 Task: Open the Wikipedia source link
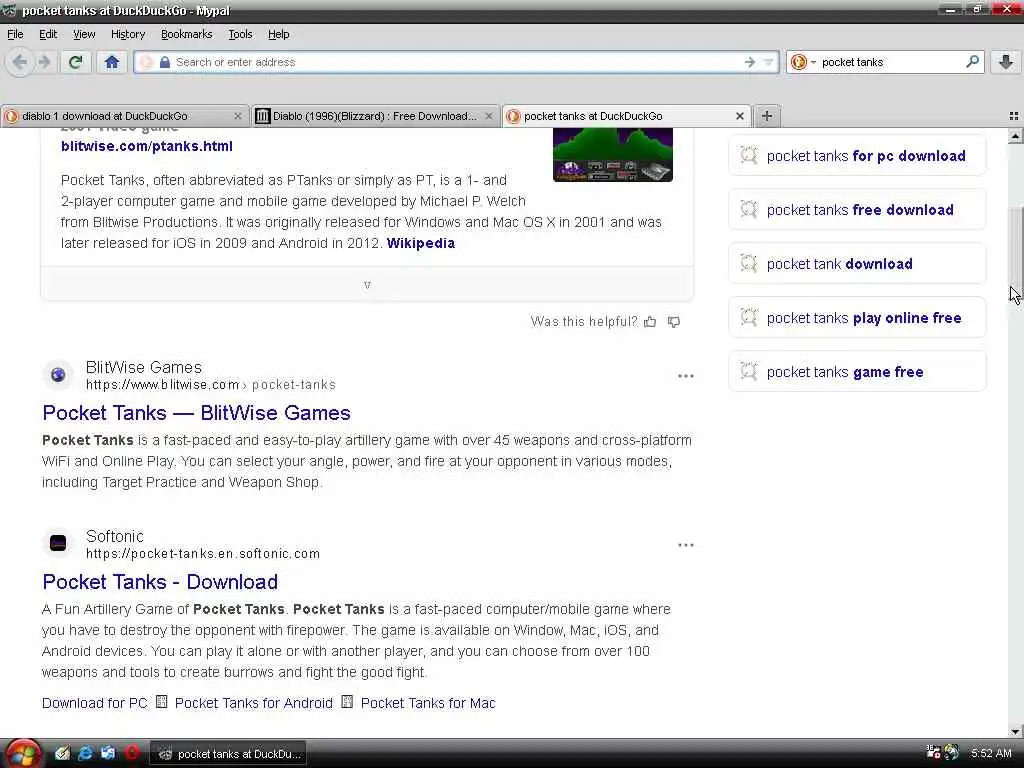421,243
